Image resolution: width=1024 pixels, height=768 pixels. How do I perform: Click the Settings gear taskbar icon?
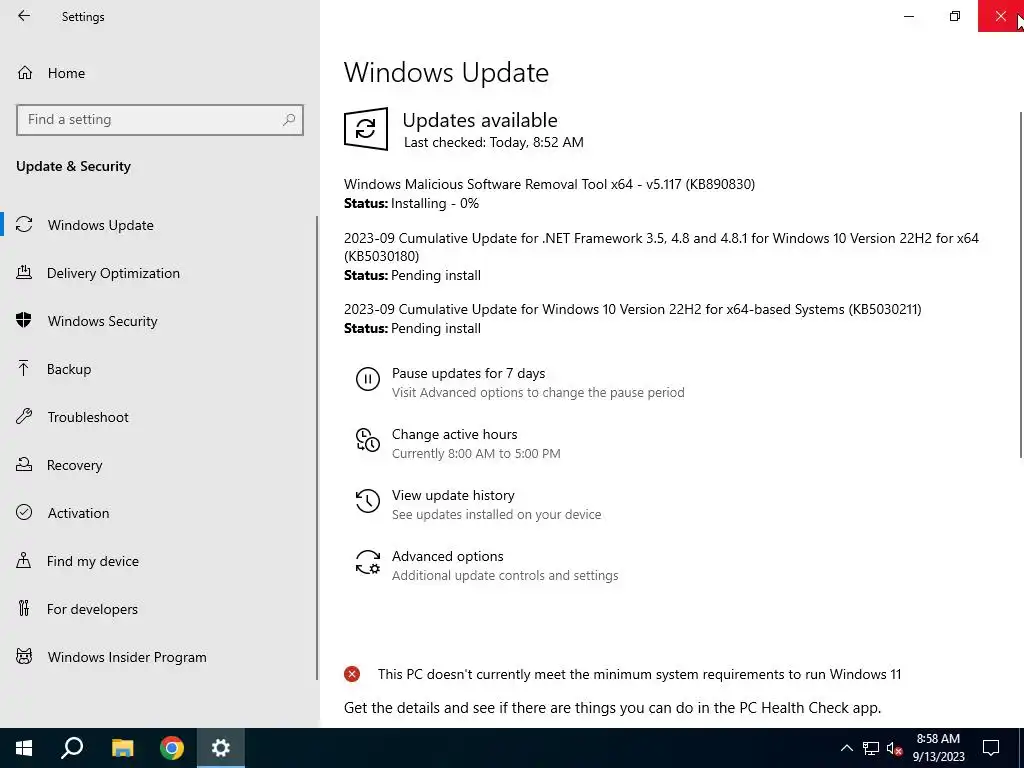[x=221, y=748]
